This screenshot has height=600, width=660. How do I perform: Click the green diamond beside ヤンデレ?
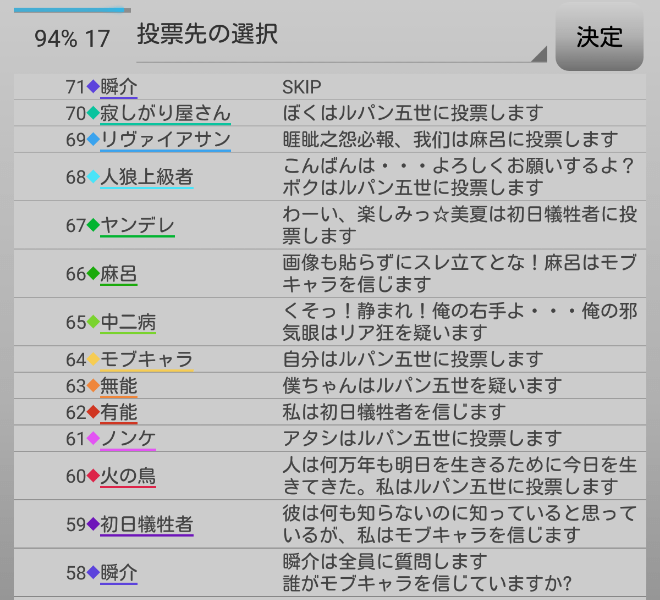(x=93, y=225)
